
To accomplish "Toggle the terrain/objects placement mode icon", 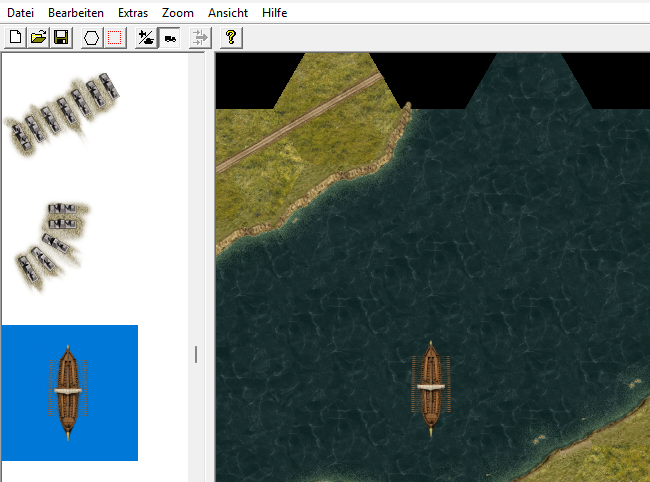I will pos(146,38).
